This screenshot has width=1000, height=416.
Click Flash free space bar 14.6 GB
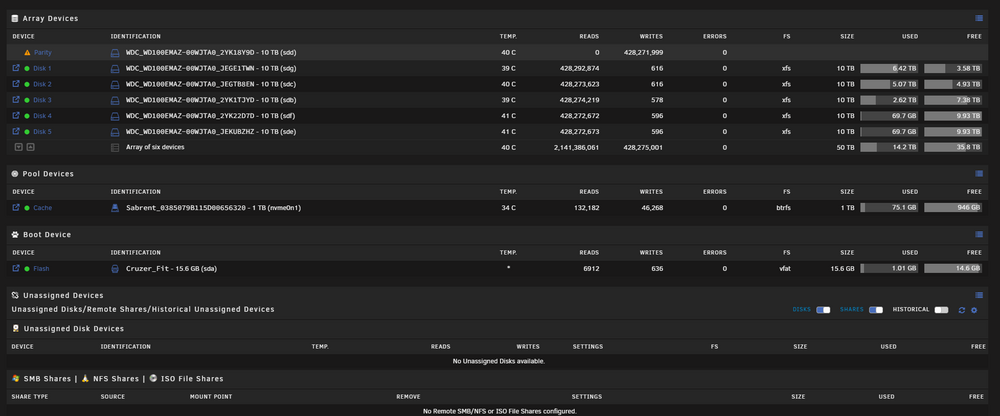click(x=953, y=269)
